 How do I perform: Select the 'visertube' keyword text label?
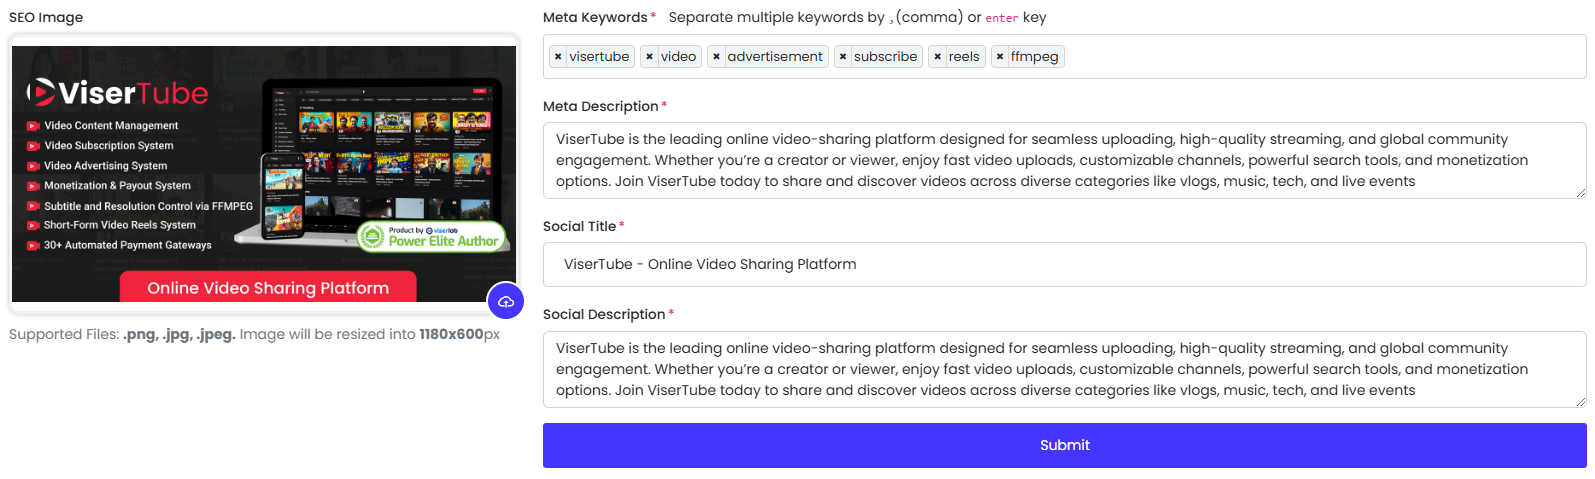pos(599,57)
